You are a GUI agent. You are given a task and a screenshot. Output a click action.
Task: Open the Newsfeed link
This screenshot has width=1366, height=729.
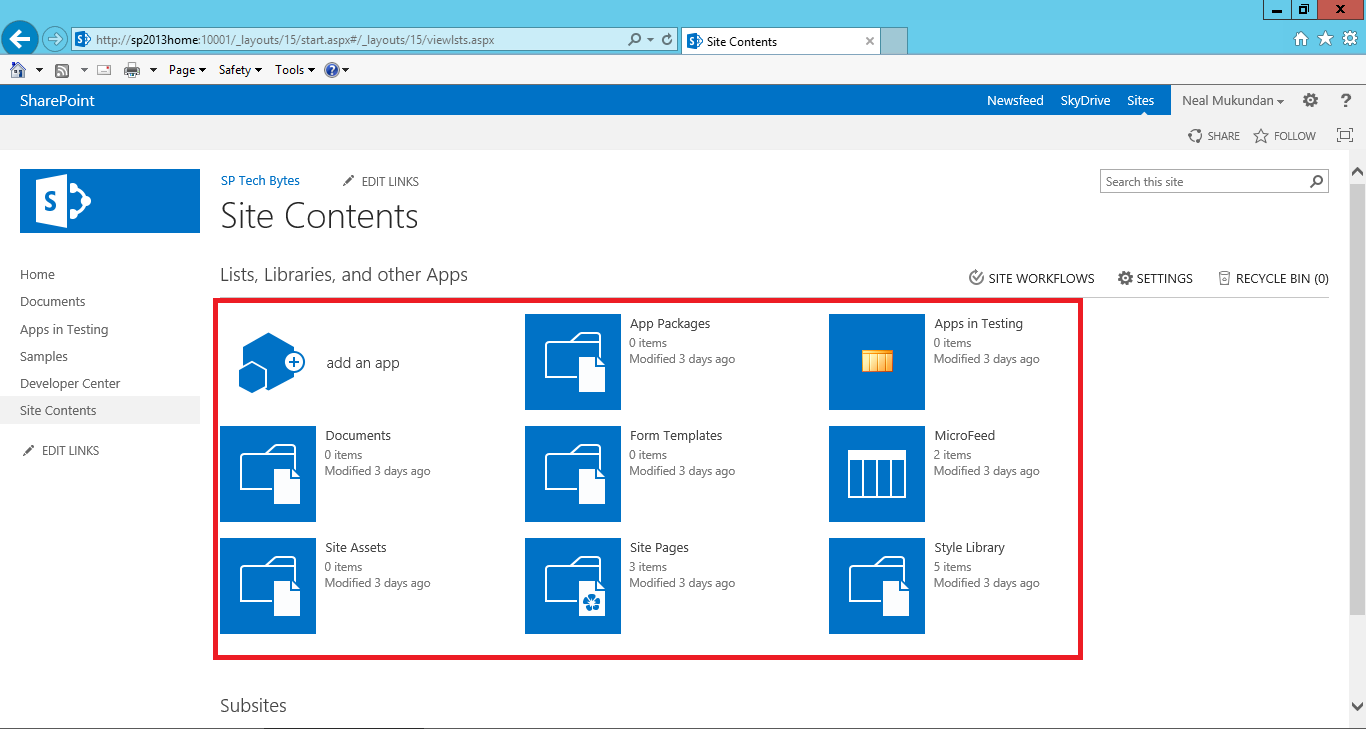pyautogui.click(x=1015, y=100)
